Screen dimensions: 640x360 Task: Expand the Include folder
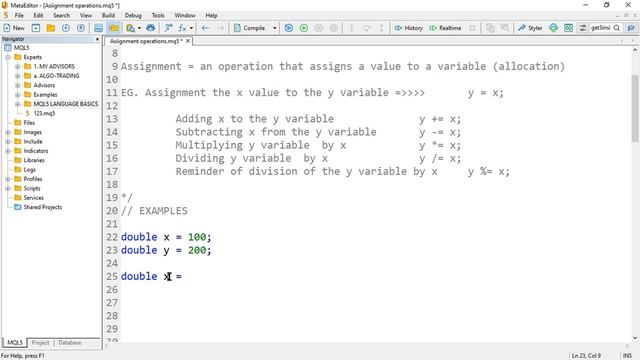tap(8, 141)
